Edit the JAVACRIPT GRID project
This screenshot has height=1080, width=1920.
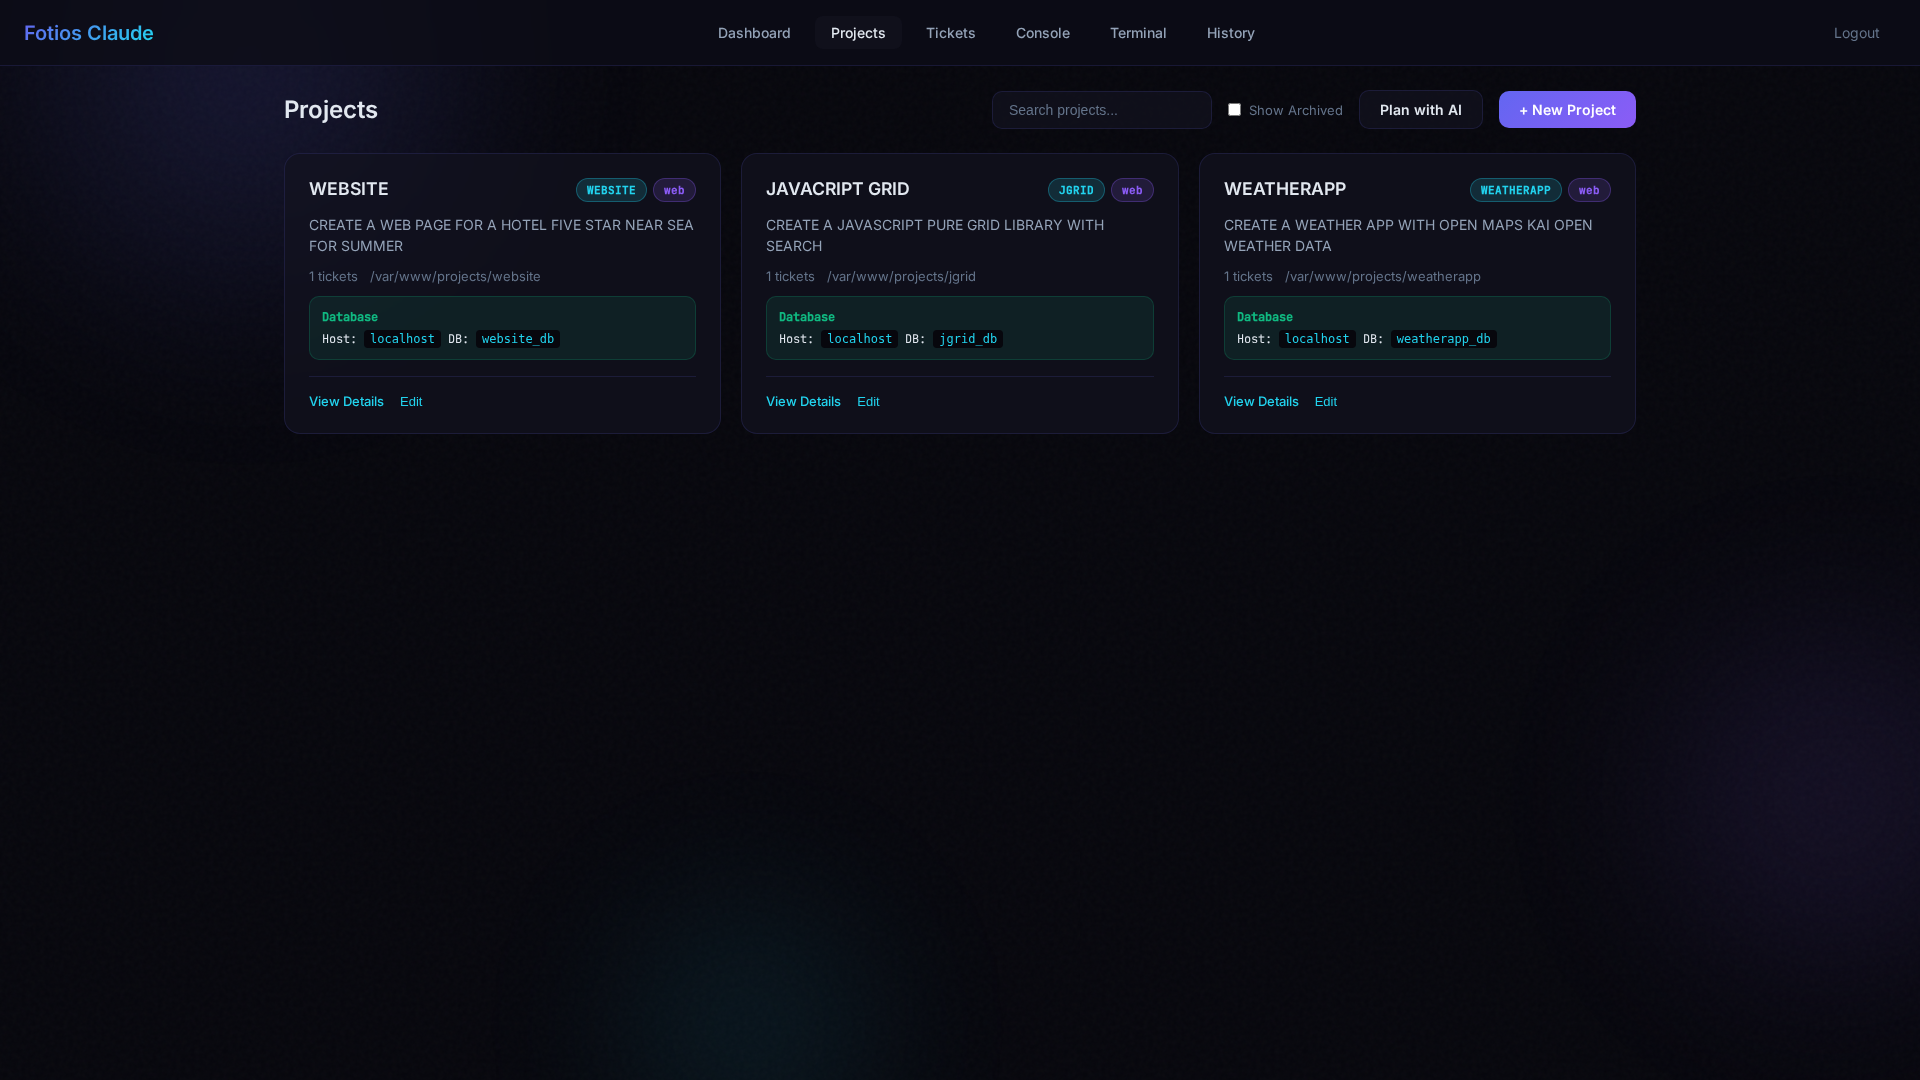point(868,401)
